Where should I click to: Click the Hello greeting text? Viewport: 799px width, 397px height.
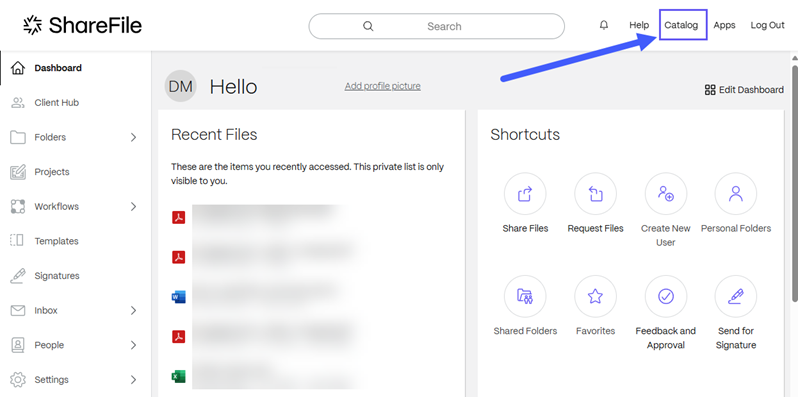pyautogui.click(x=233, y=87)
